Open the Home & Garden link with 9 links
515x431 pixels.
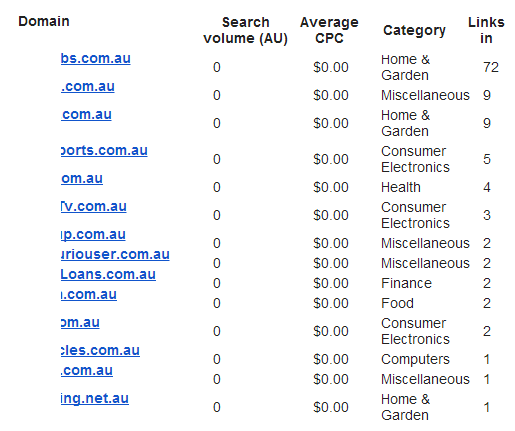click(86, 114)
